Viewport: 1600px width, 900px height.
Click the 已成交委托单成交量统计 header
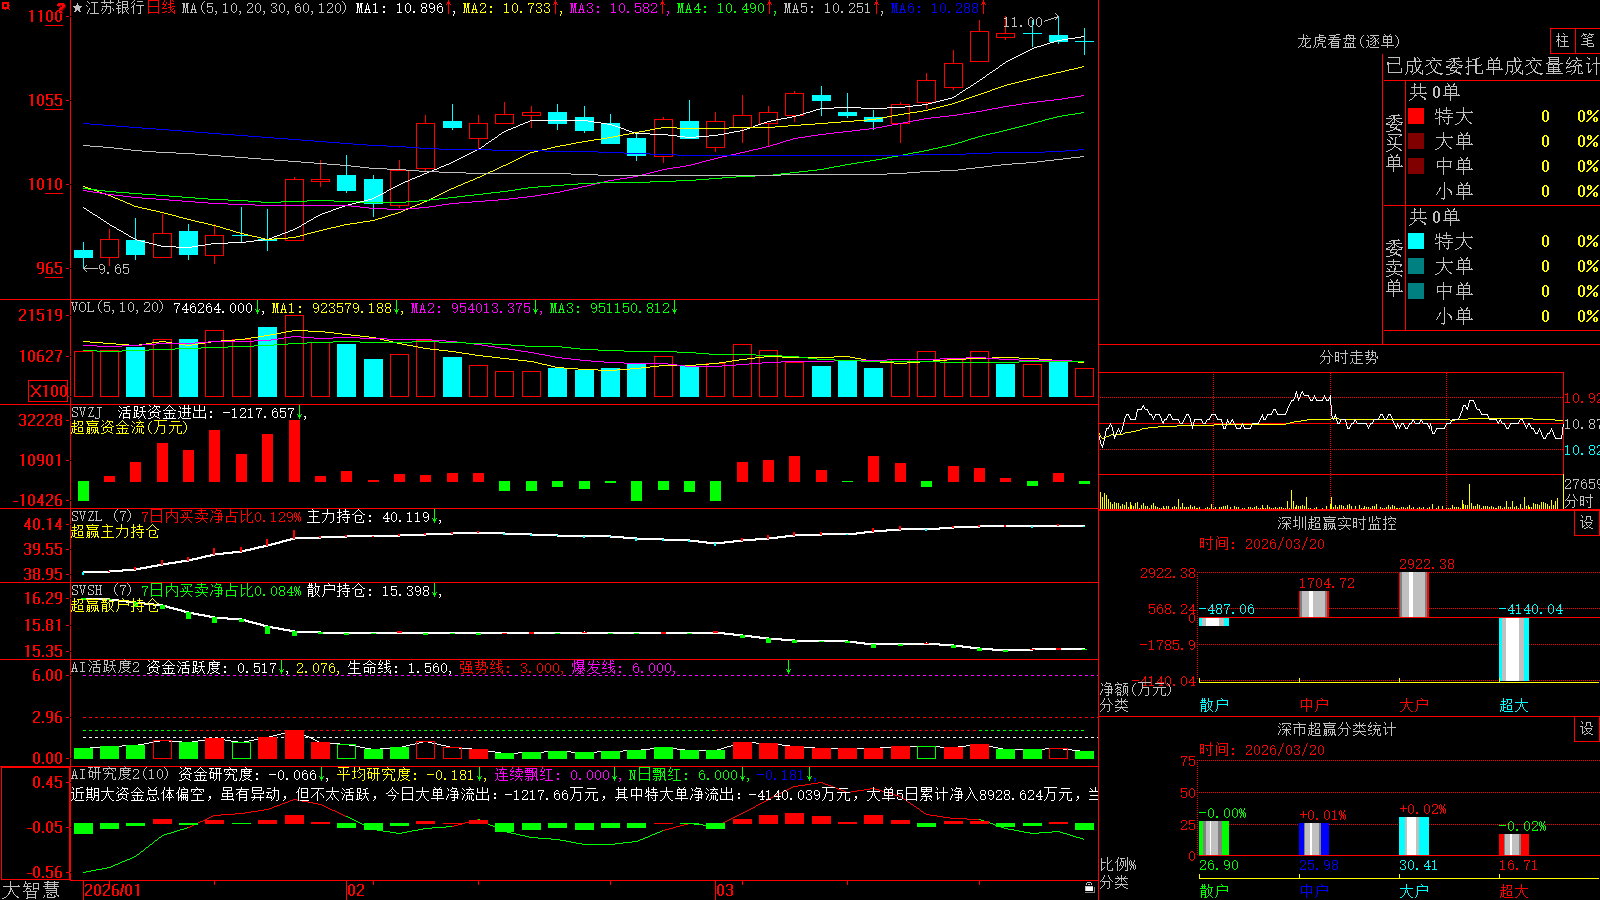(1492, 66)
